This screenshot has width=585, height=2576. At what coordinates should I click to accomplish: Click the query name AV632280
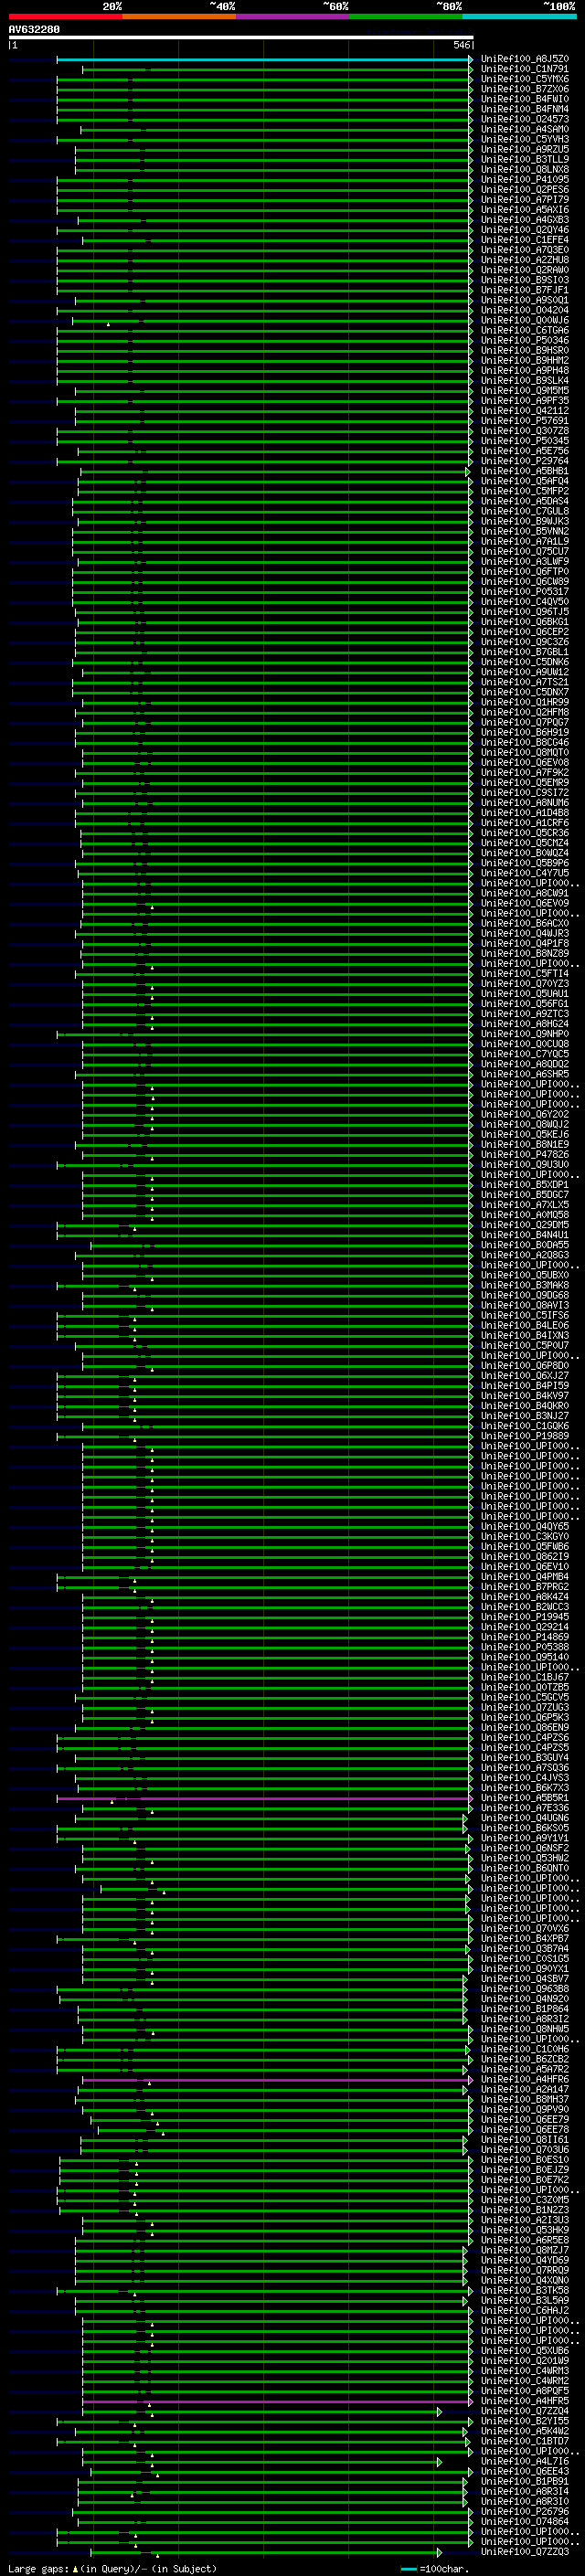(34, 30)
